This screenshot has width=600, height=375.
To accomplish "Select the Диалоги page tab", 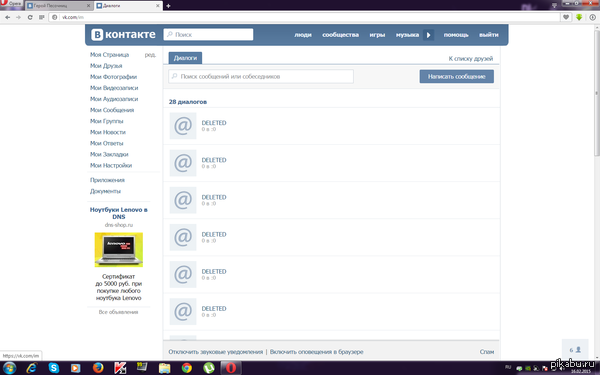I will pyautogui.click(x=185, y=58).
